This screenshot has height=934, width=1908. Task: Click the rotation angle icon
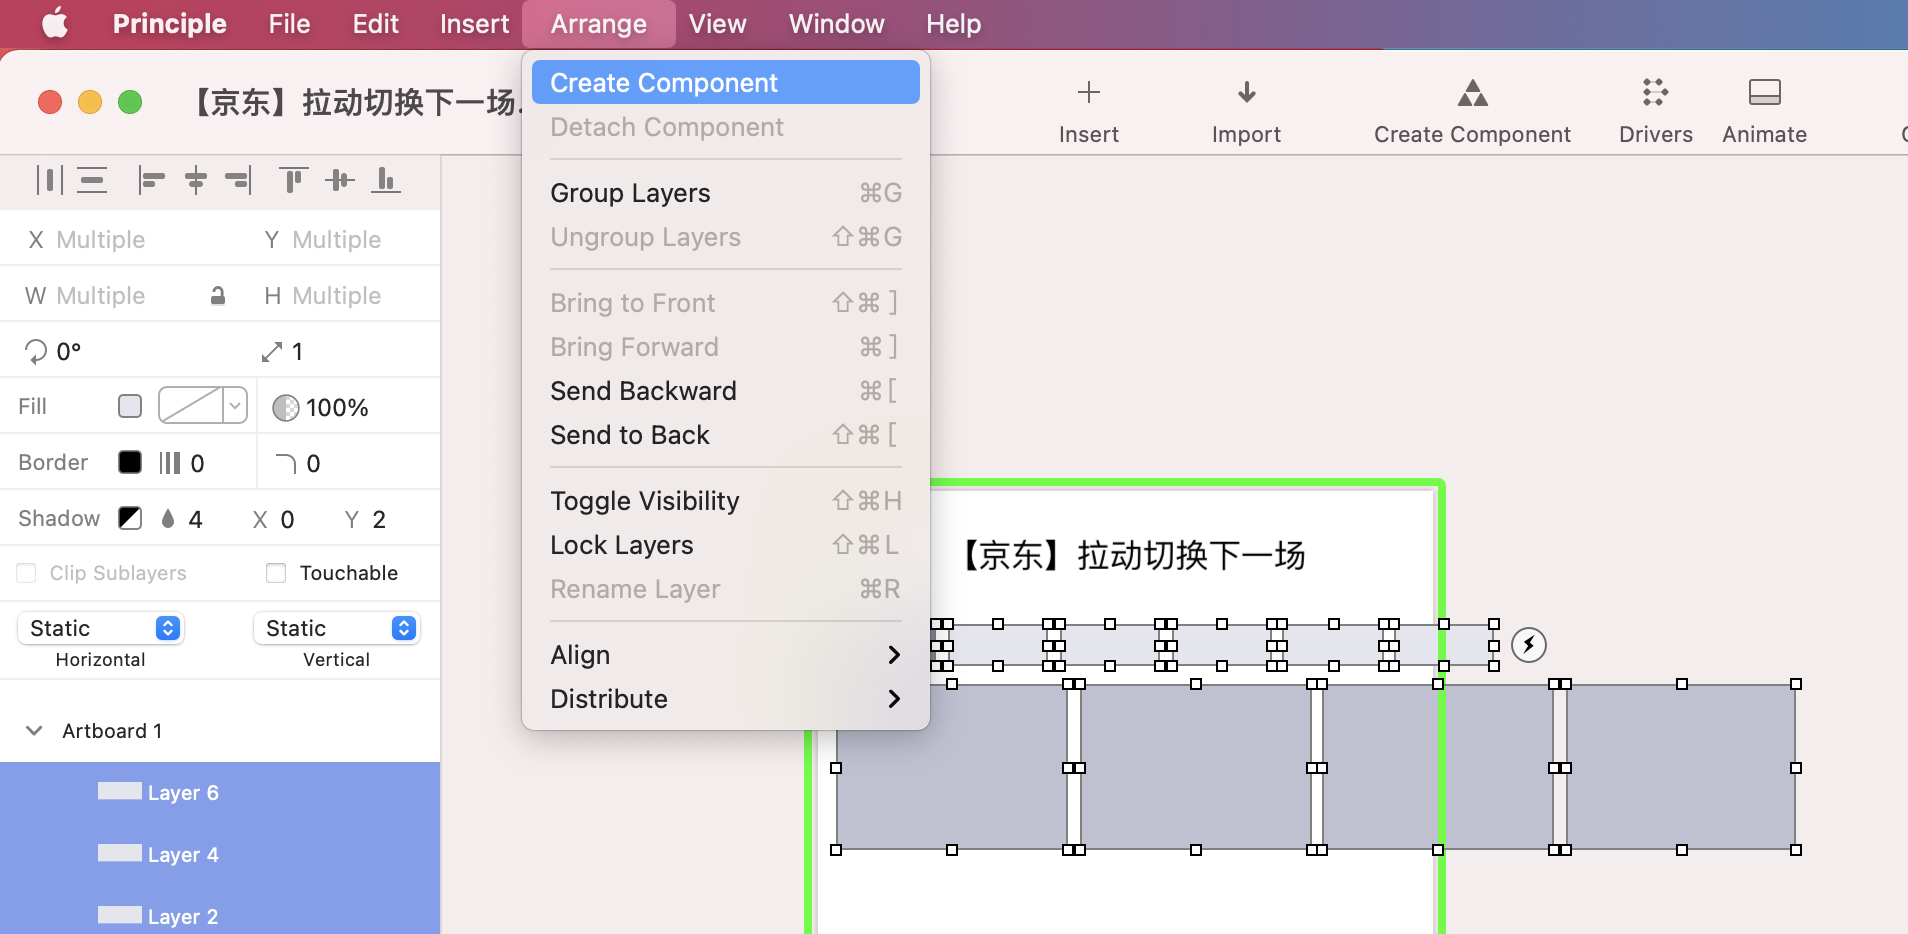[36, 351]
